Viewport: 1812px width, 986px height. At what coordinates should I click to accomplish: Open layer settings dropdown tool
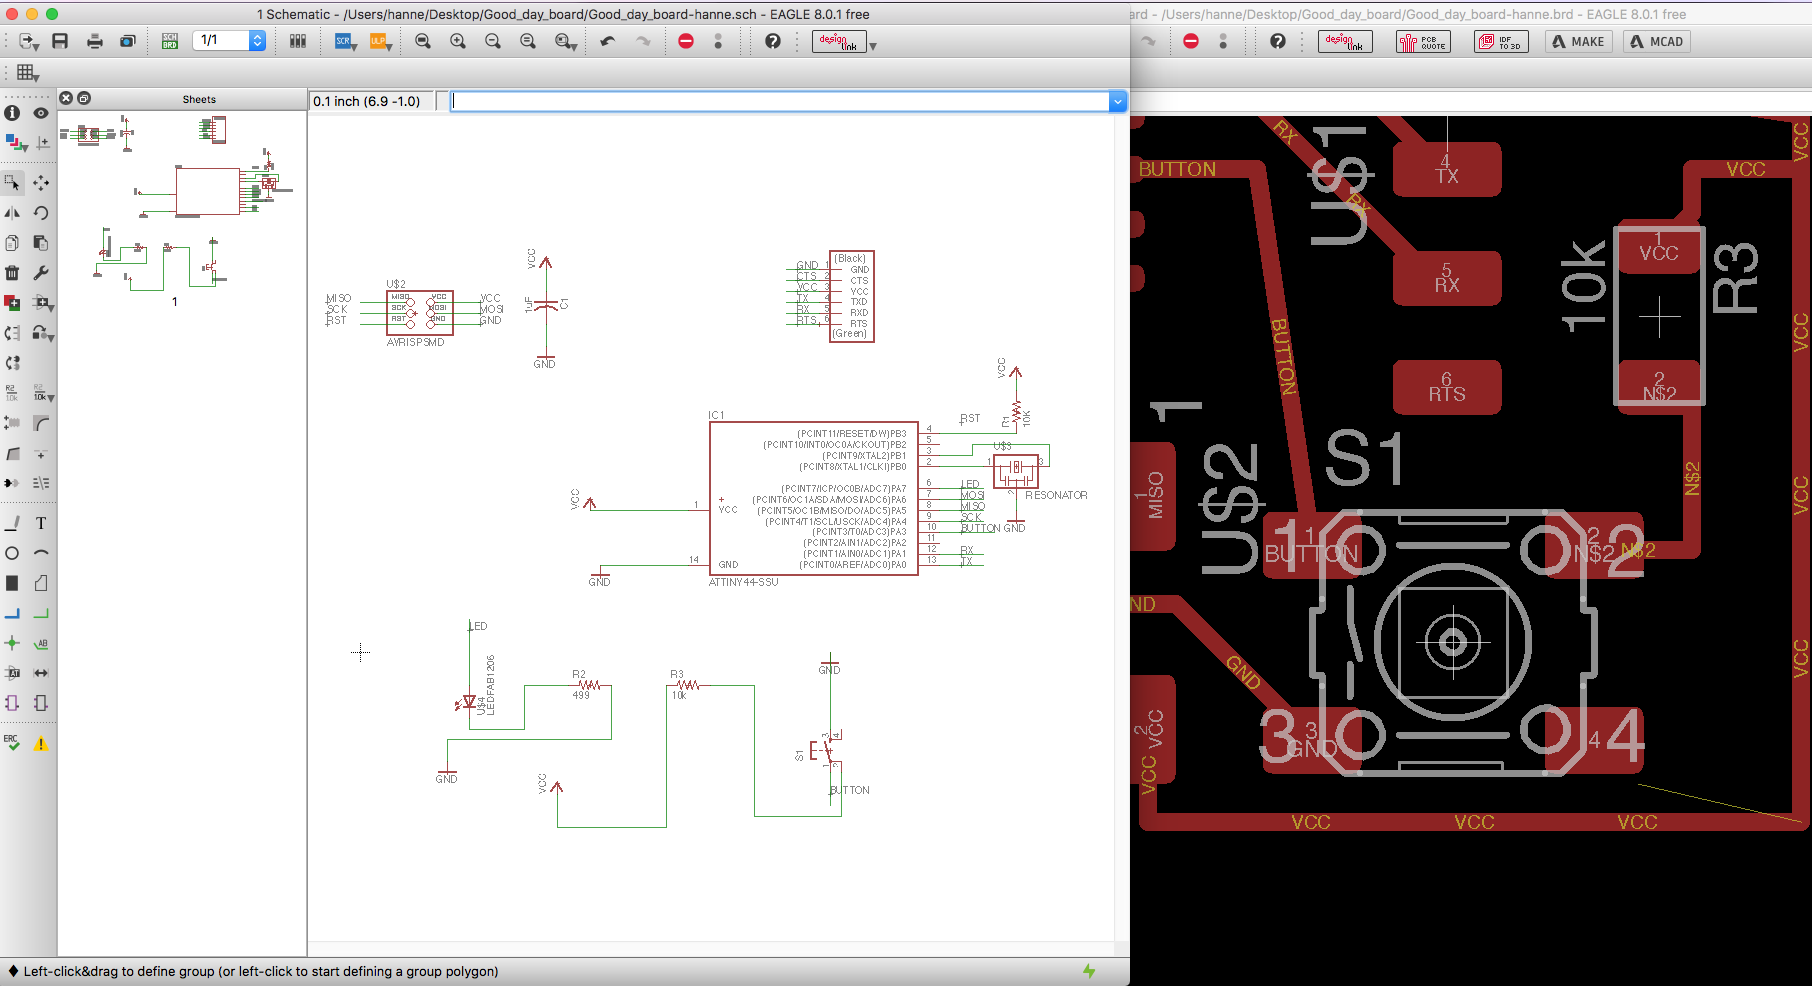pyautogui.click(x=15, y=143)
